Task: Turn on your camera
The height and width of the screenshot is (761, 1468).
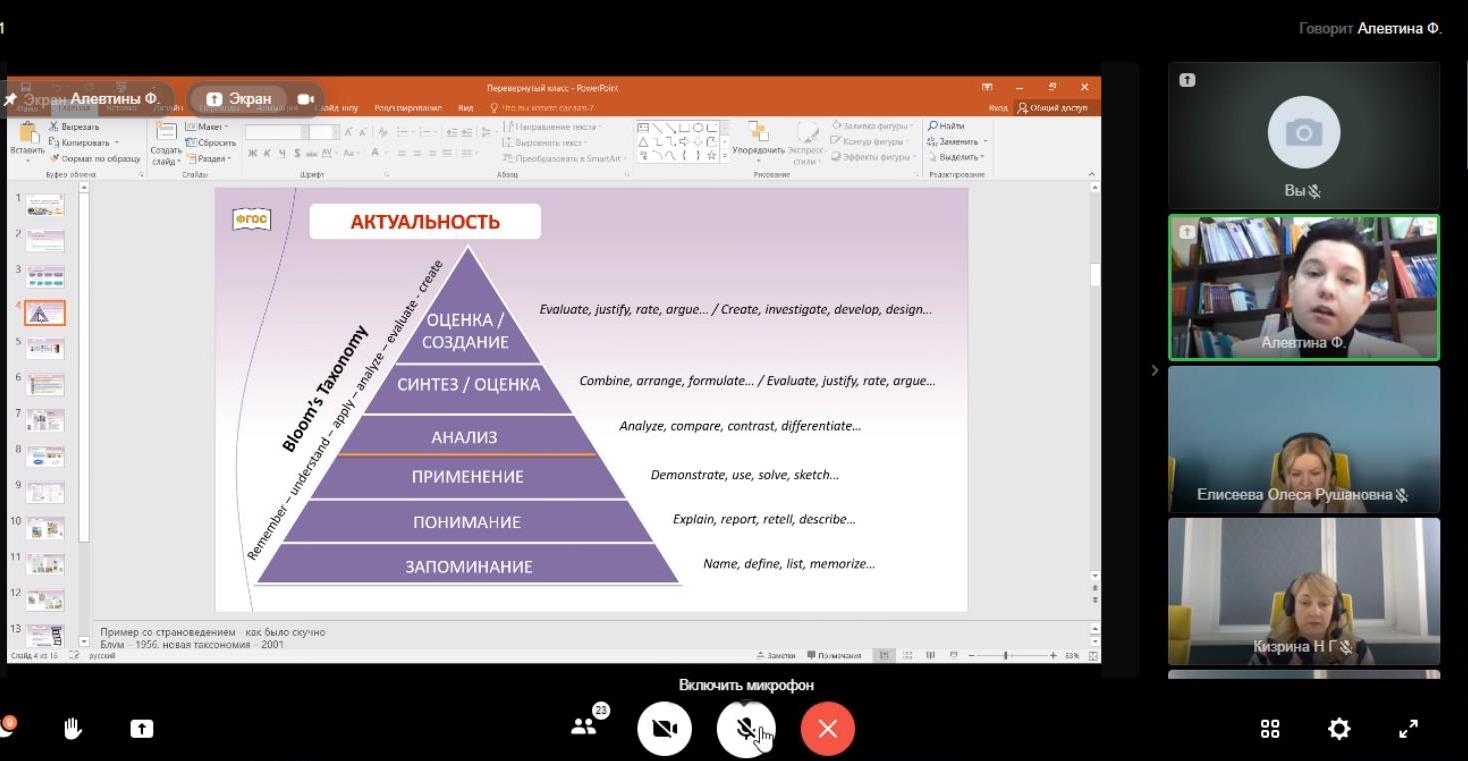Action: 665,729
